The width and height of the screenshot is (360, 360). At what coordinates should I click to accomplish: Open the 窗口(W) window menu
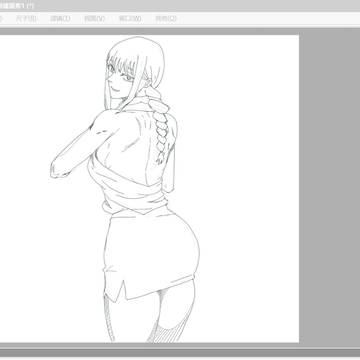[x=130, y=19]
